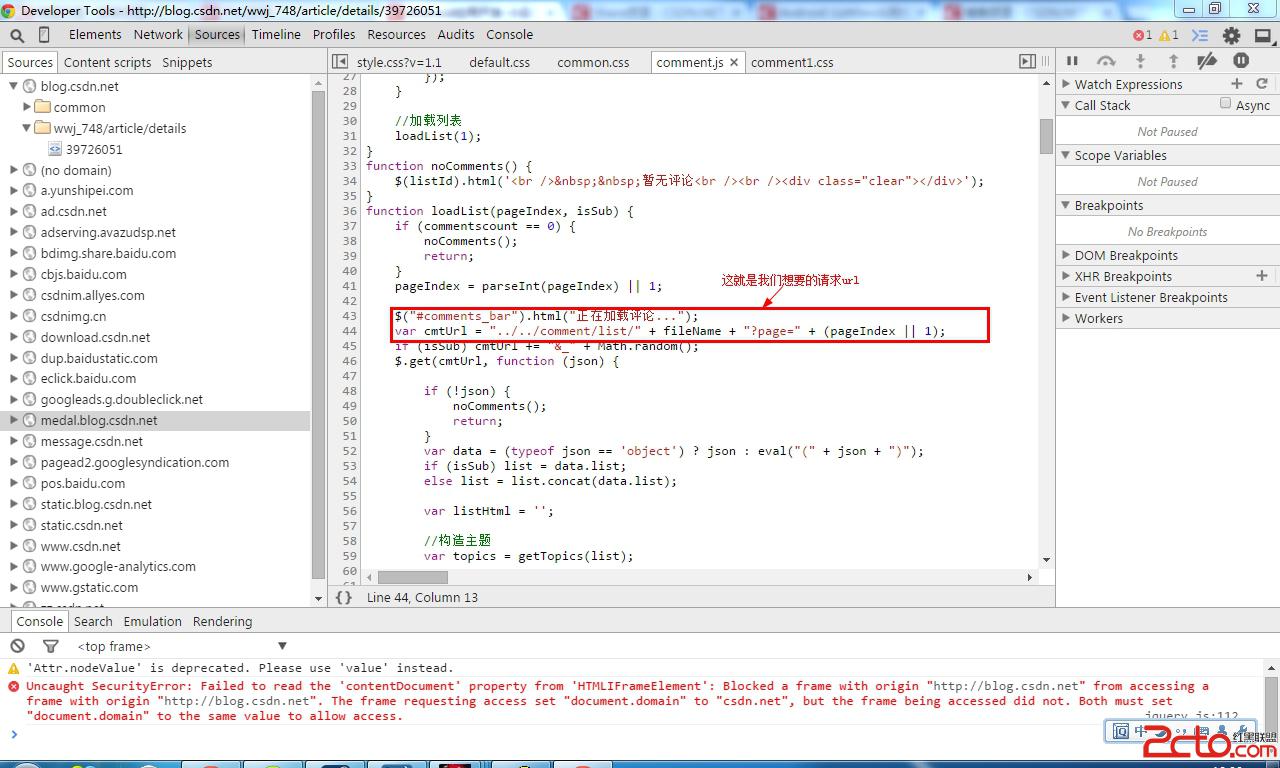Open DevTools settings gear
Image resolution: width=1280 pixels, height=768 pixels.
pos(1231,35)
